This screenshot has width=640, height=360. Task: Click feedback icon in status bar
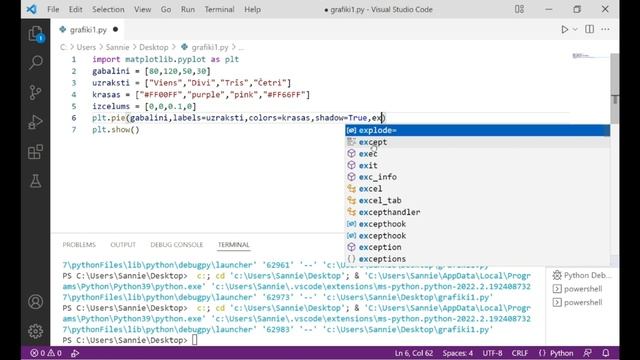[587, 353]
